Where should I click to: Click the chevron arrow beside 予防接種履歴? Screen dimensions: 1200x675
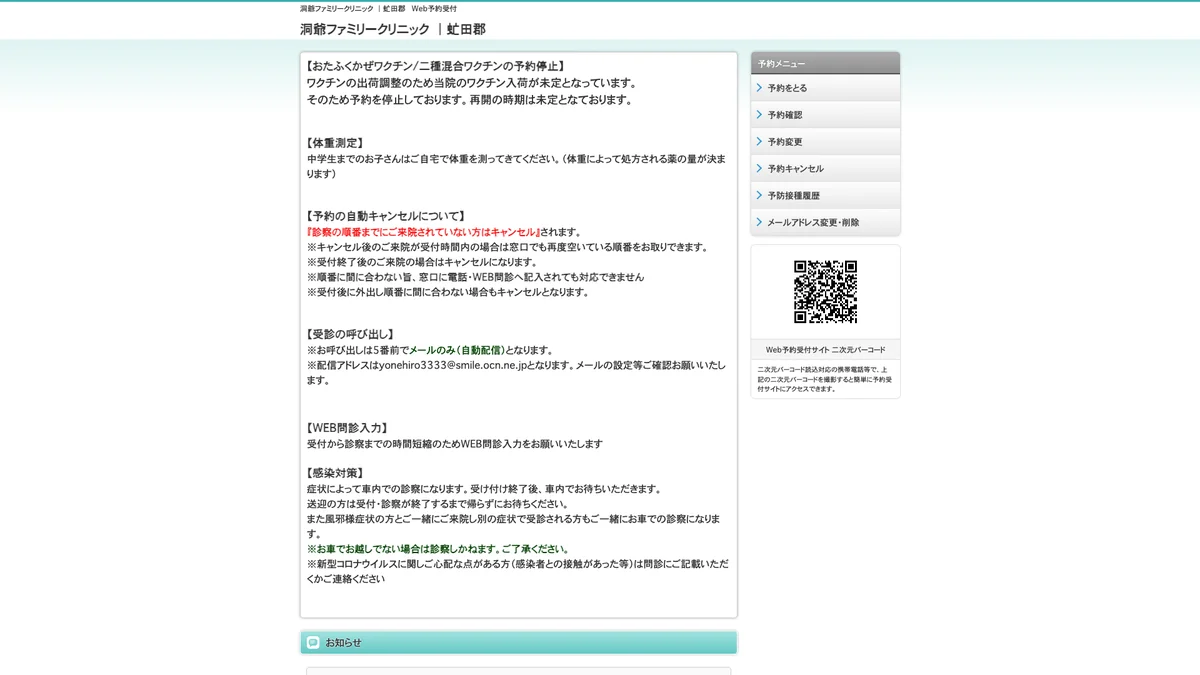click(x=760, y=196)
